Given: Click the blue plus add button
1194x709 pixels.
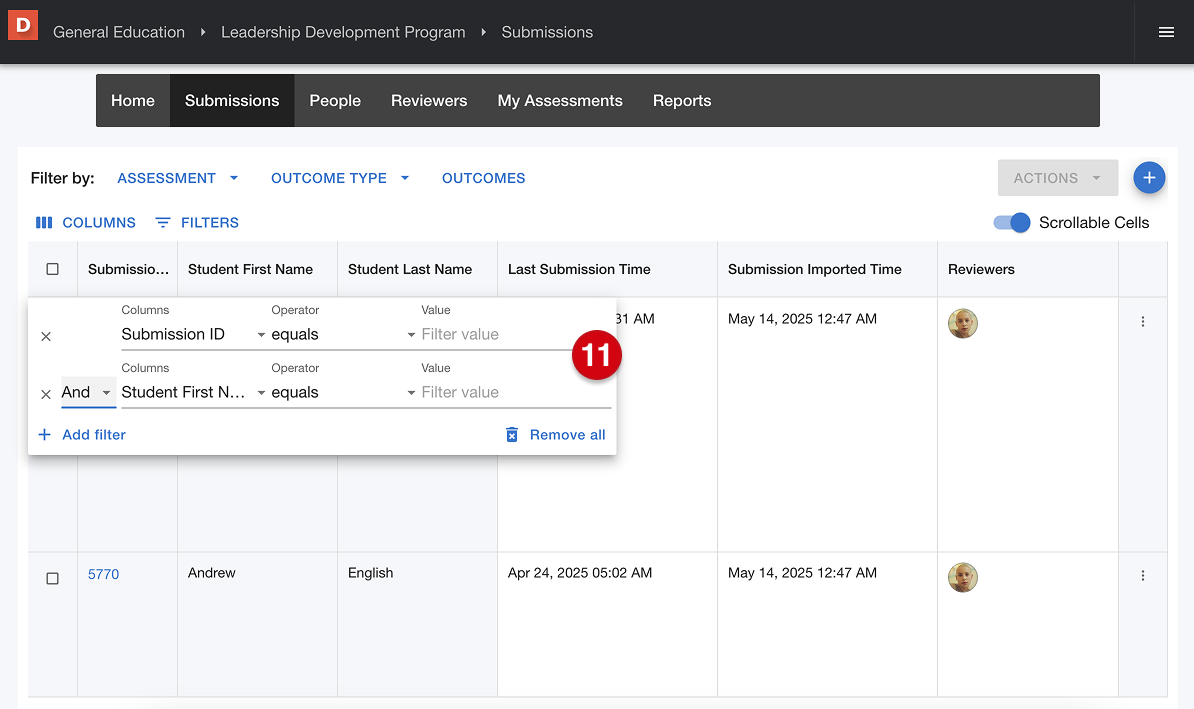Looking at the screenshot, I should click(1148, 178).
